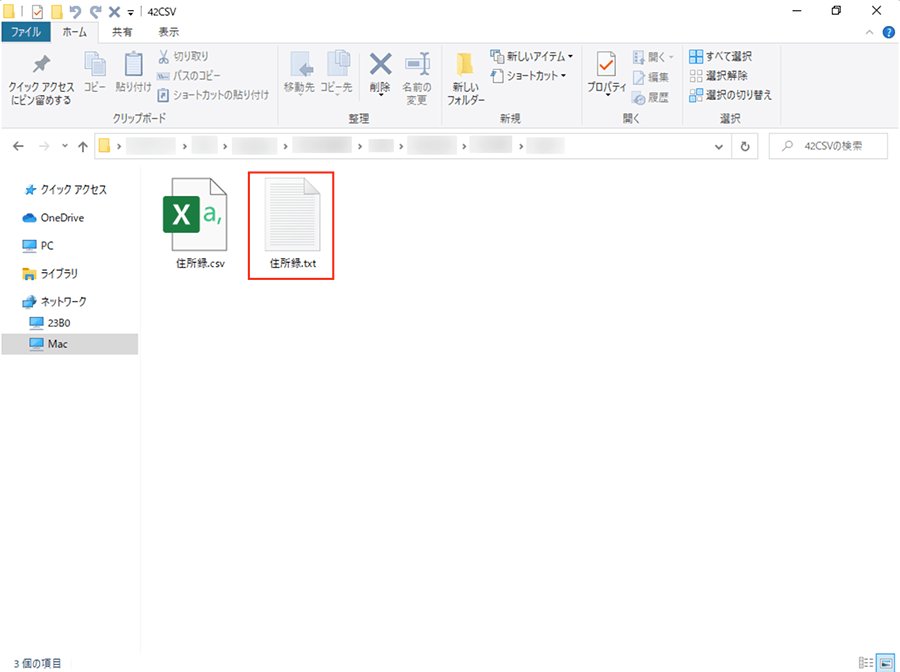Choose Copy Path (パスのコピー)
Viewport: 900px width, 672px height.
coord(189,76)
